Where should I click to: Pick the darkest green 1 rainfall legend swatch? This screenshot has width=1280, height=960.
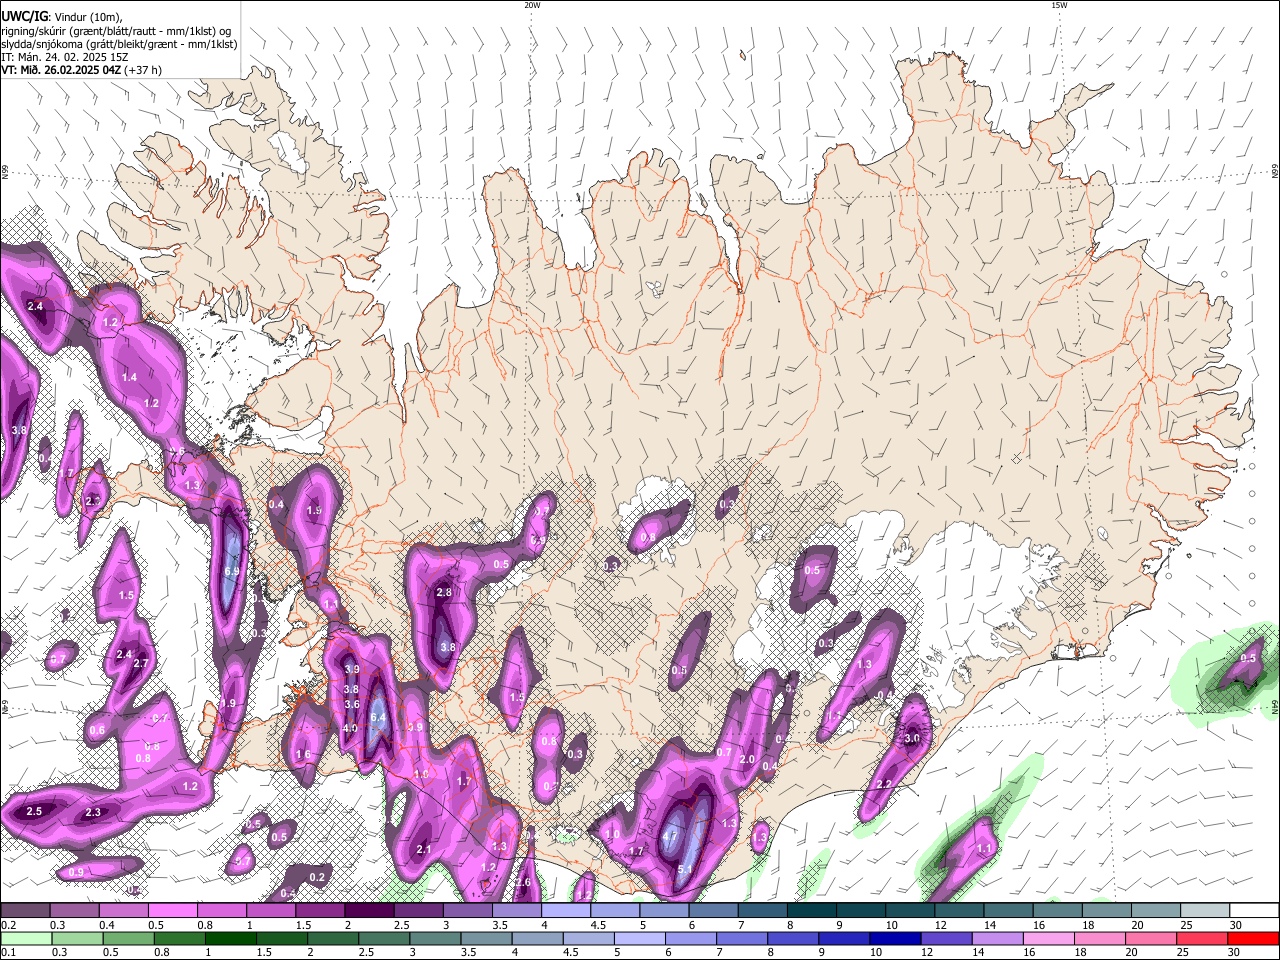(x=233, y=938)
